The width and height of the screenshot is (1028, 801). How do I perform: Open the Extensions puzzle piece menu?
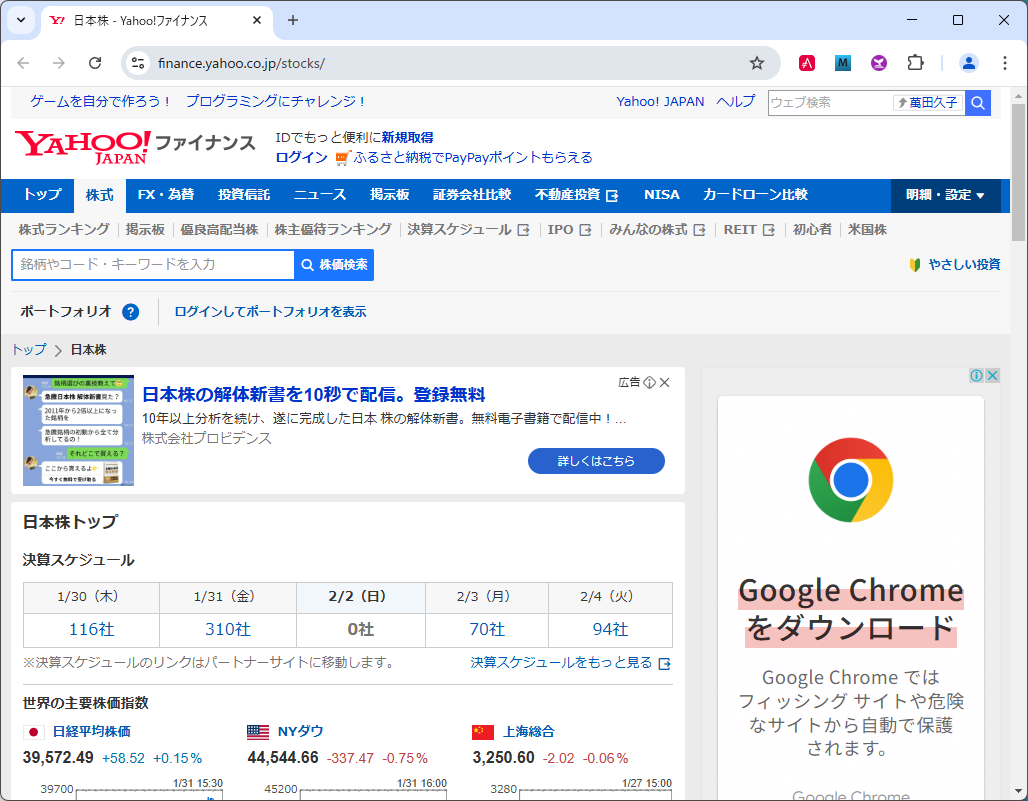(x=915, y=63)
